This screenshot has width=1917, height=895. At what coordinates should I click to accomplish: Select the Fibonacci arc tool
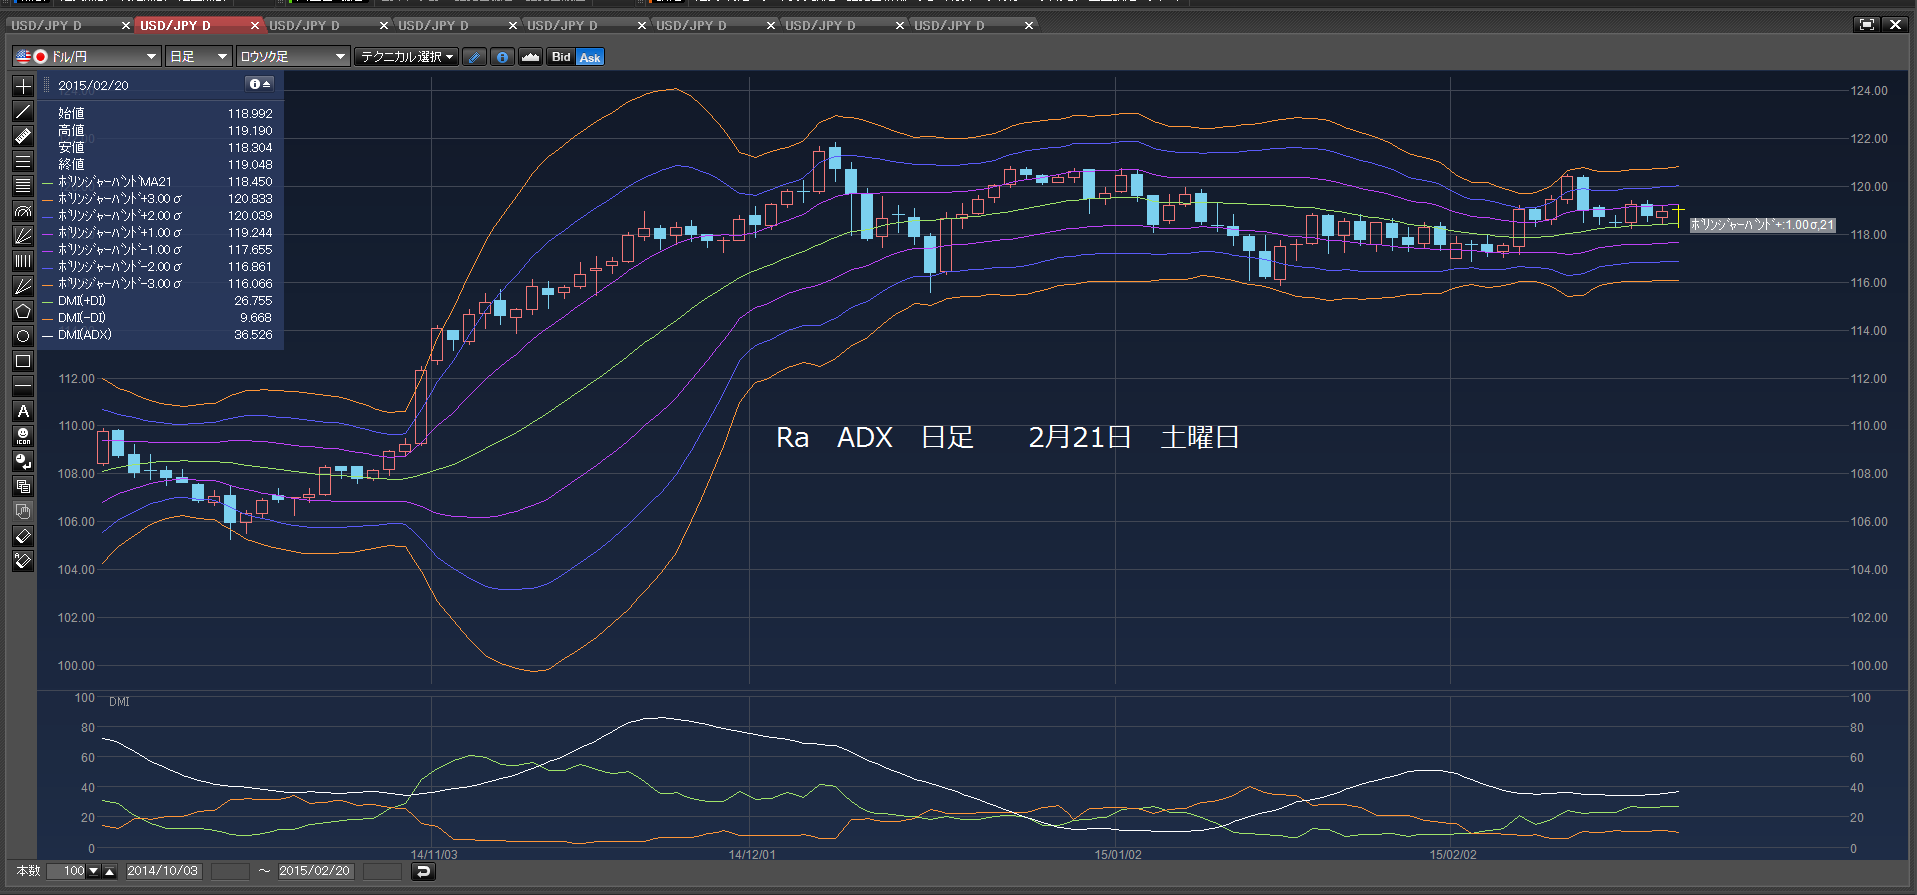pyautogui.click(x=23, y=211)
